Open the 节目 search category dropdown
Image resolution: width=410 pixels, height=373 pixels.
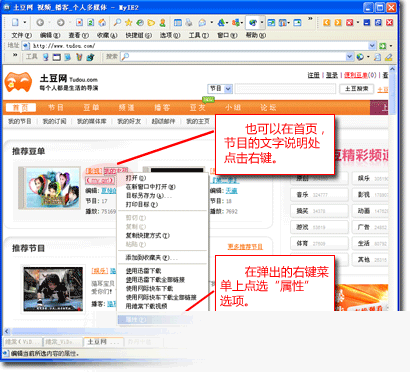(220, 89)
